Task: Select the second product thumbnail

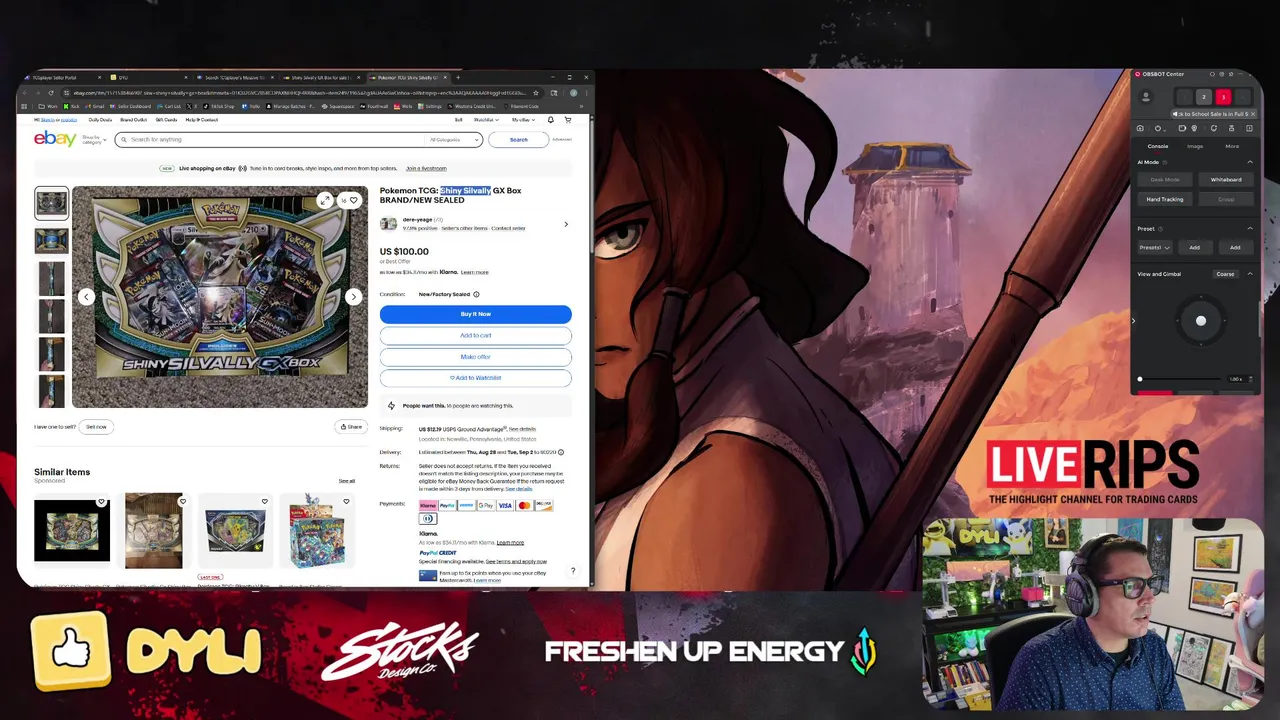Action: [51, 240]
